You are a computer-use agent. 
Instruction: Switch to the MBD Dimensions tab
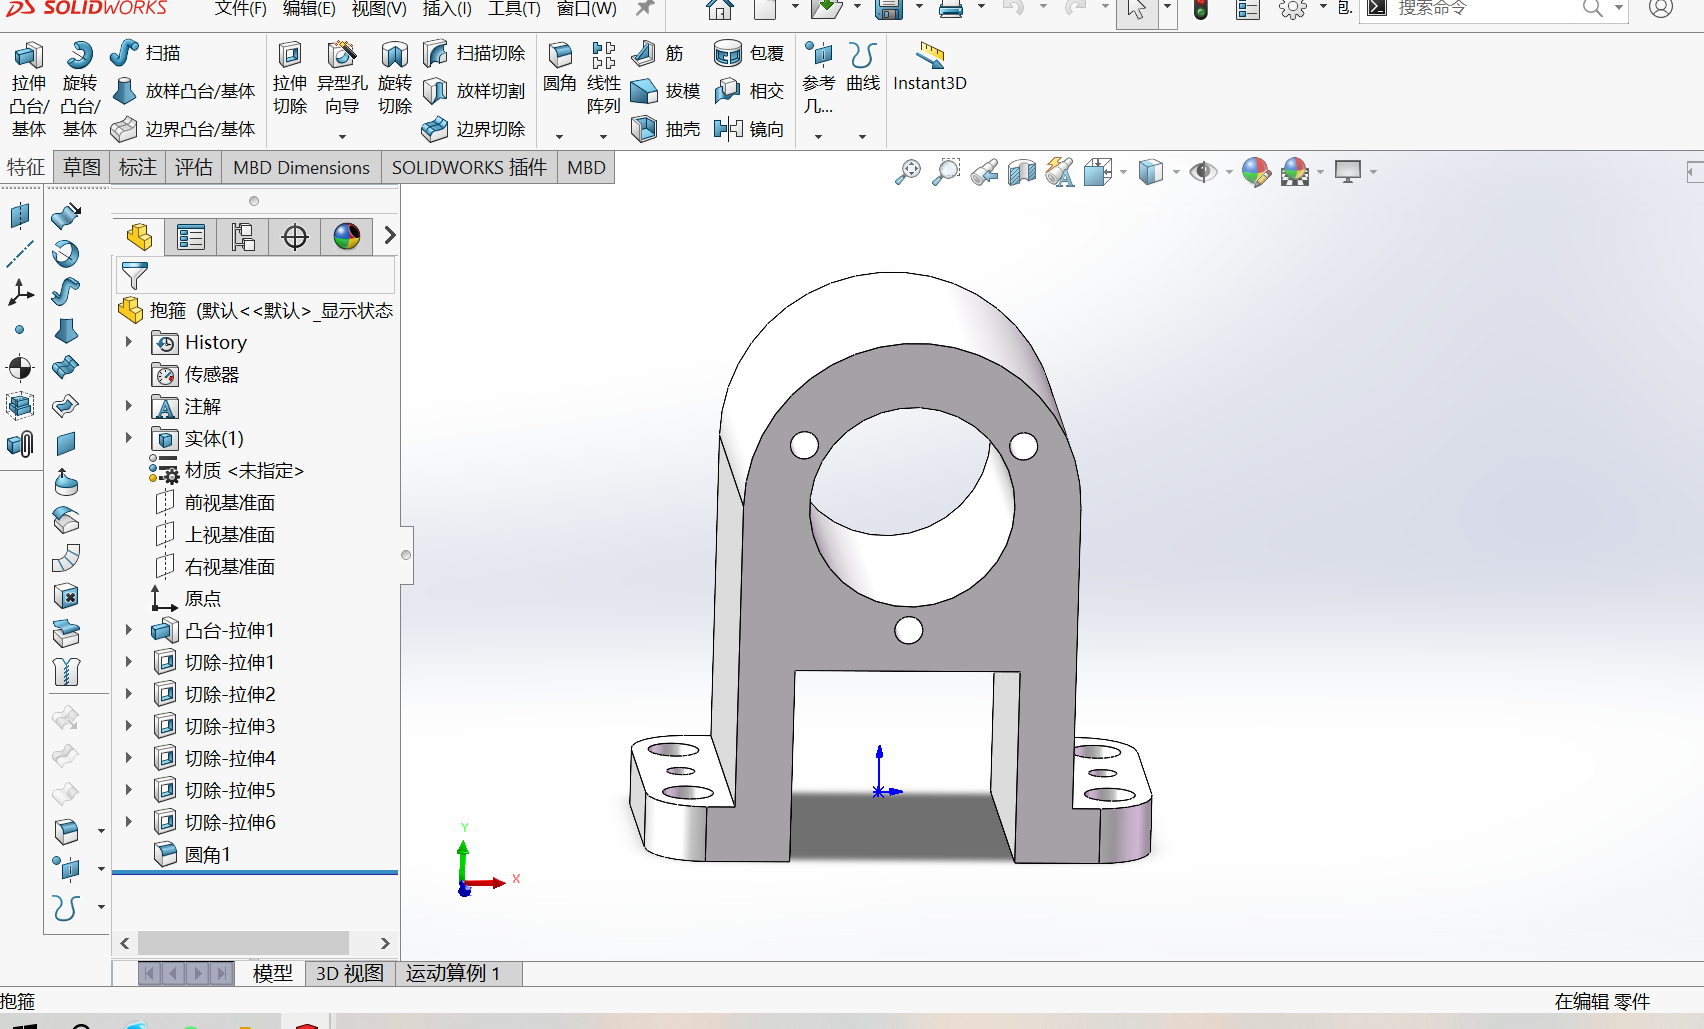tap(302, 168)
